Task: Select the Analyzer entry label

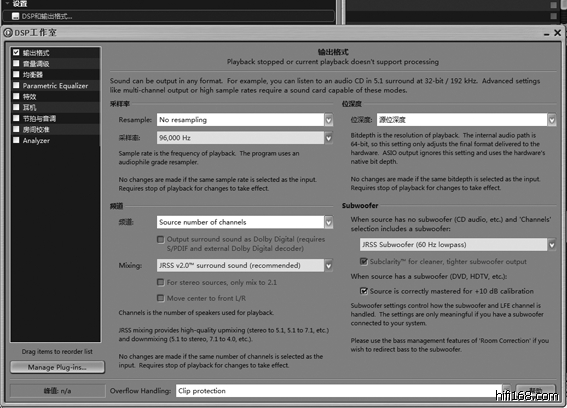Action: 36,141
